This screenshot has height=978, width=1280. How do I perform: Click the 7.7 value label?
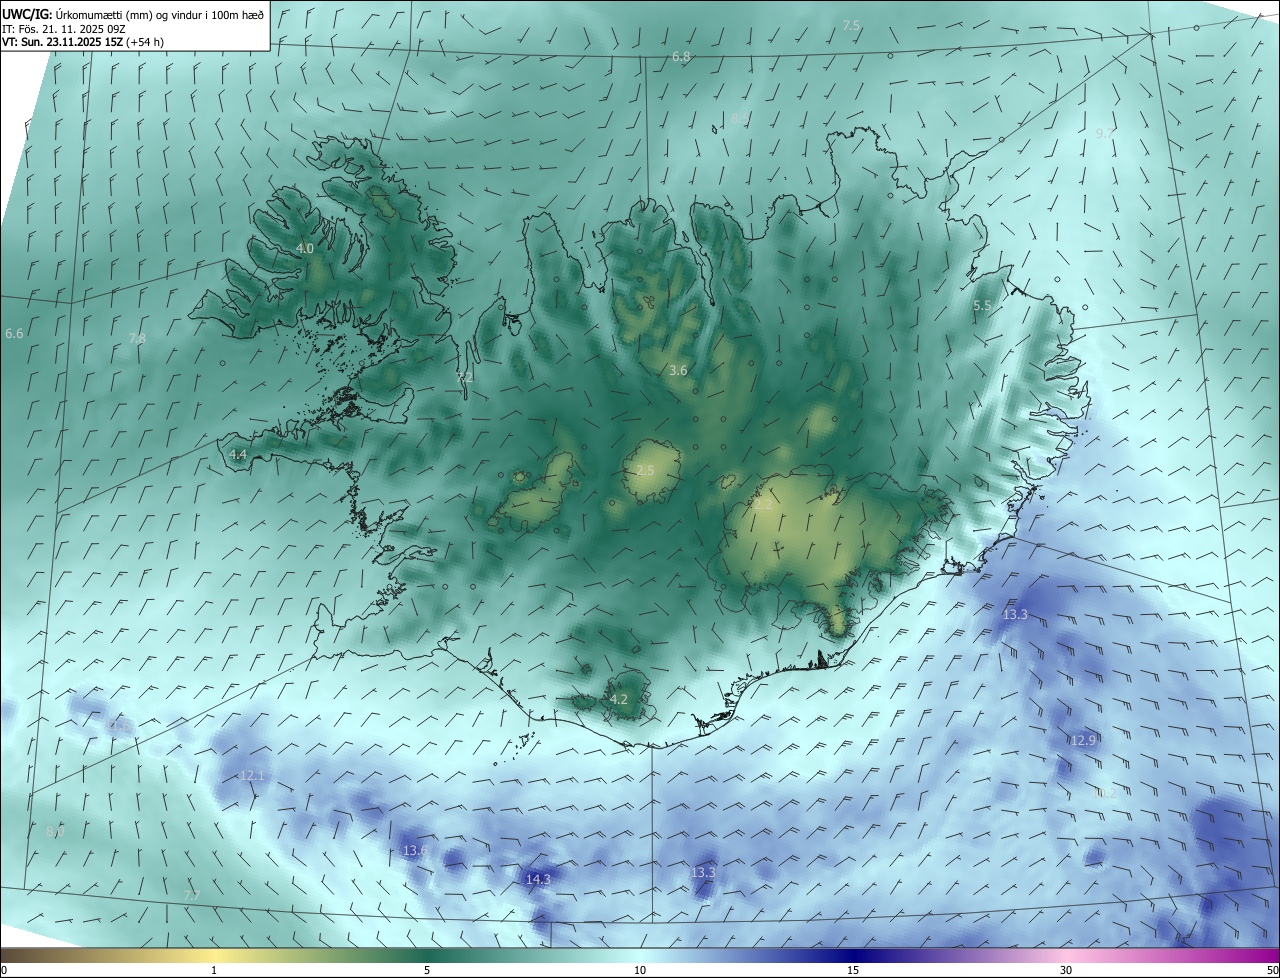(x=192, y=895)
